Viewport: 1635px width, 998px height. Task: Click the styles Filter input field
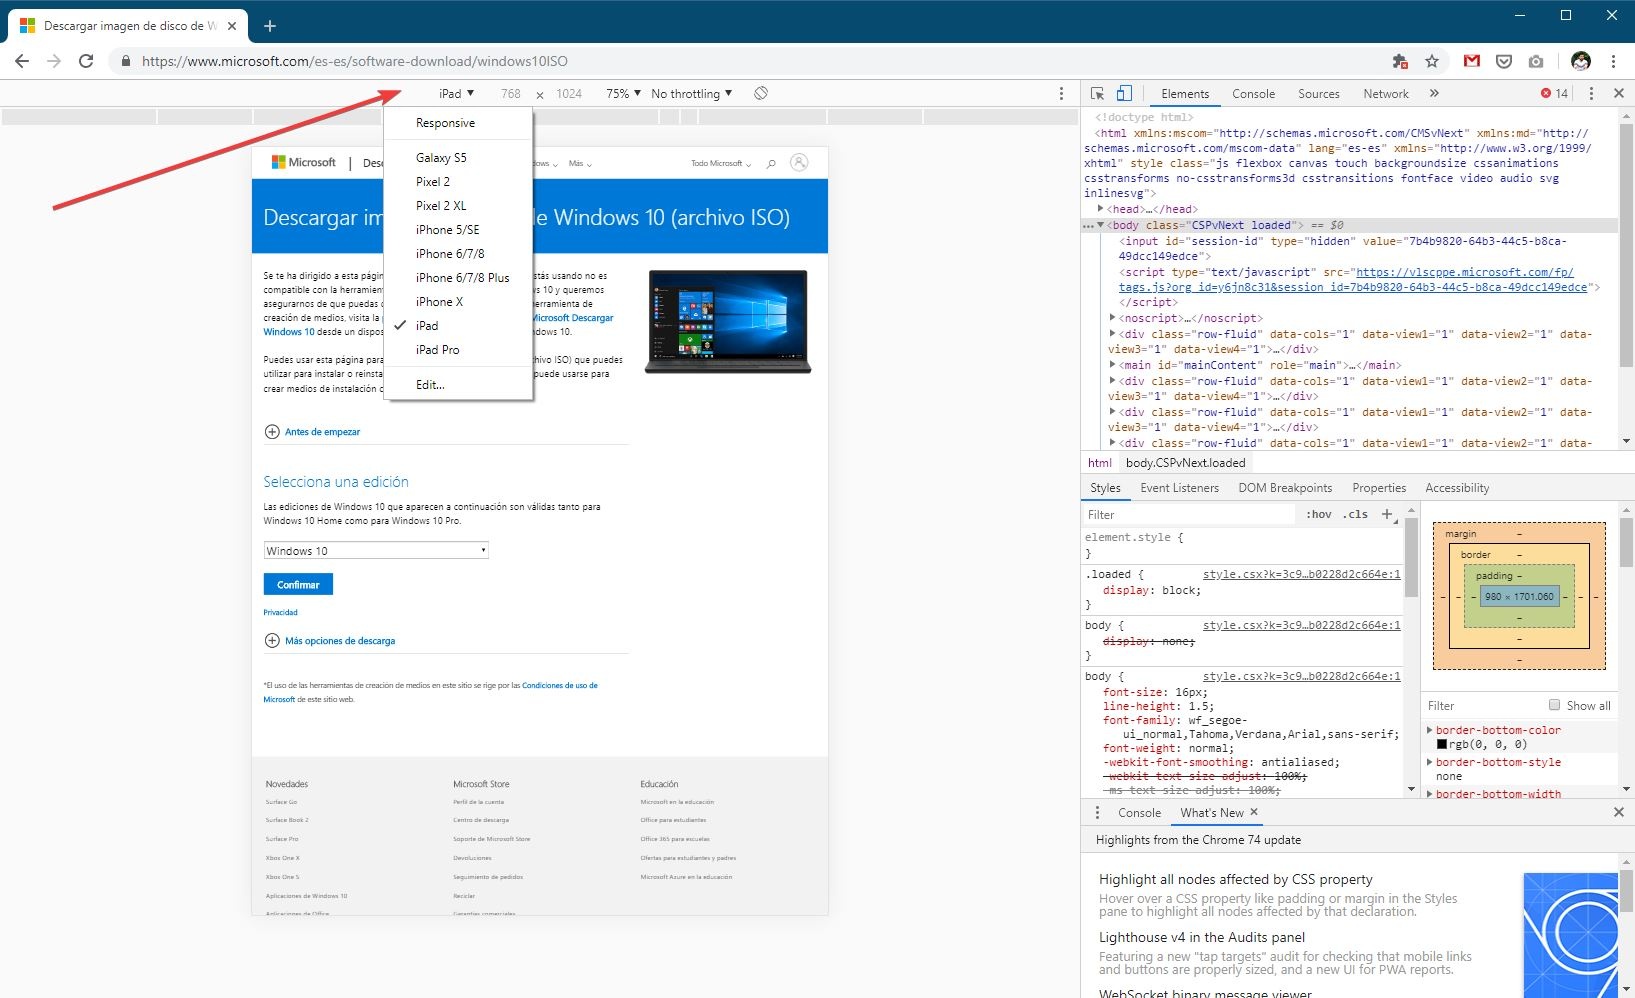click(x=1190, y=514)
